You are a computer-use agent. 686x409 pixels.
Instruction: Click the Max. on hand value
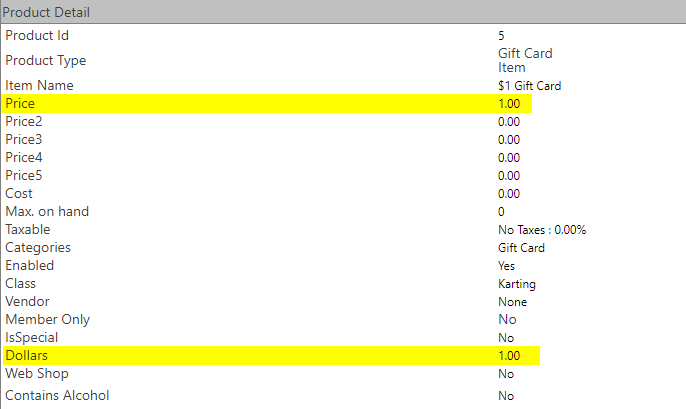501,212
